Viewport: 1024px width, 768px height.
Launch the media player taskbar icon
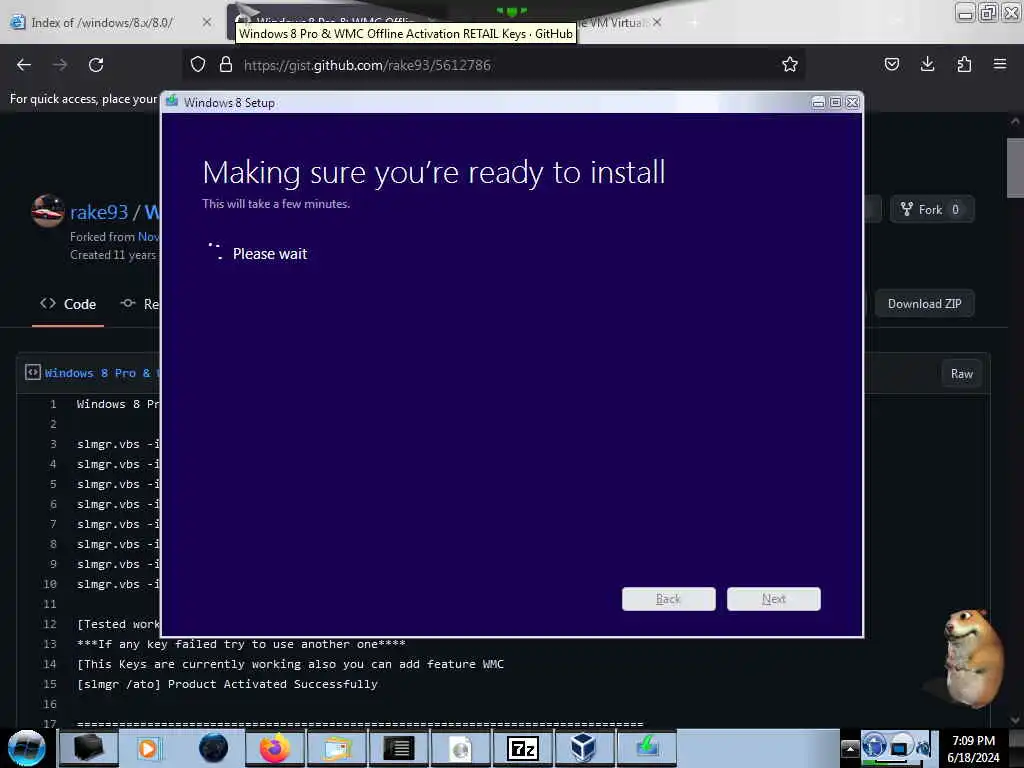pyautogui.click(x=148, y=748)
